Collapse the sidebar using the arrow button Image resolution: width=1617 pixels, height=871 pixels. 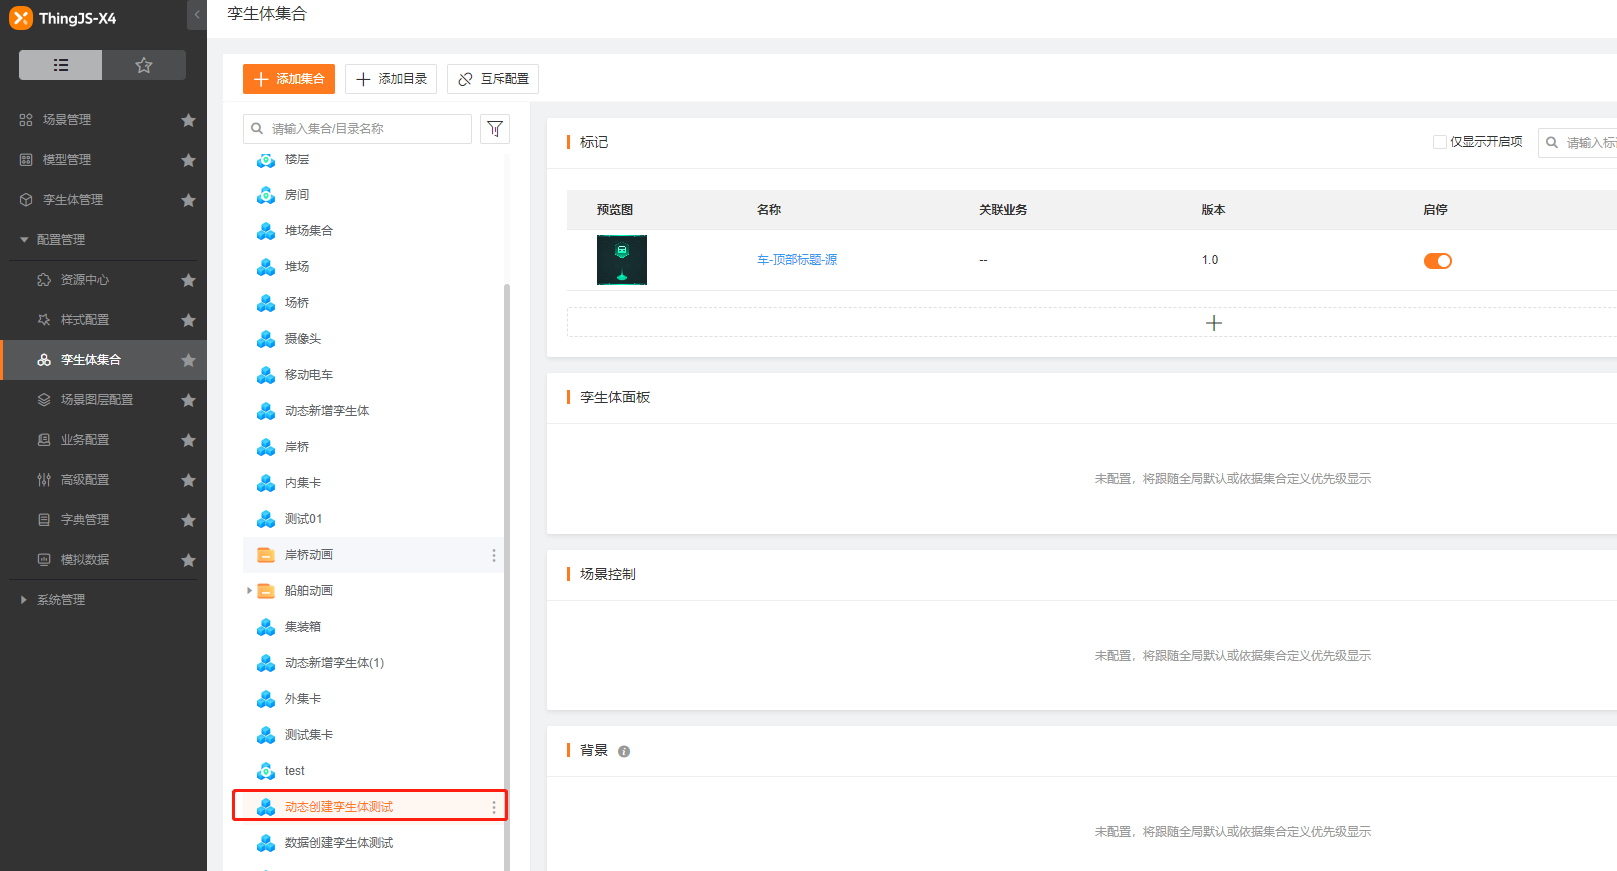[x=197, y=15]
